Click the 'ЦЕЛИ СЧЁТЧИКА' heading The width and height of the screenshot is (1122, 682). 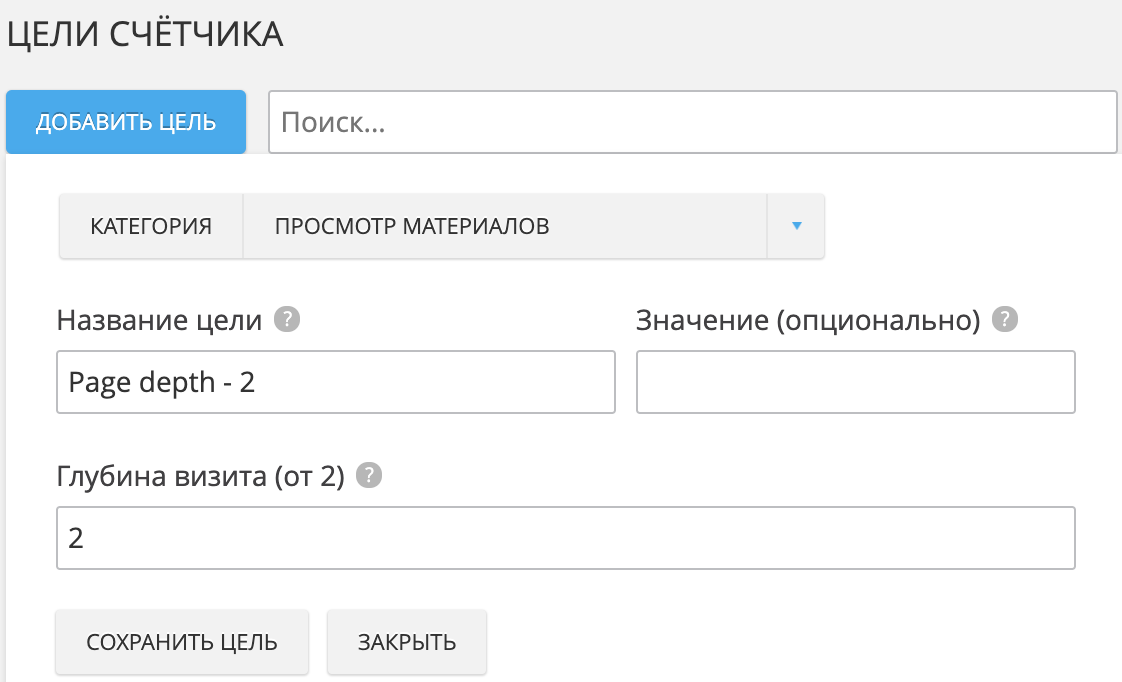pos(145,35)
